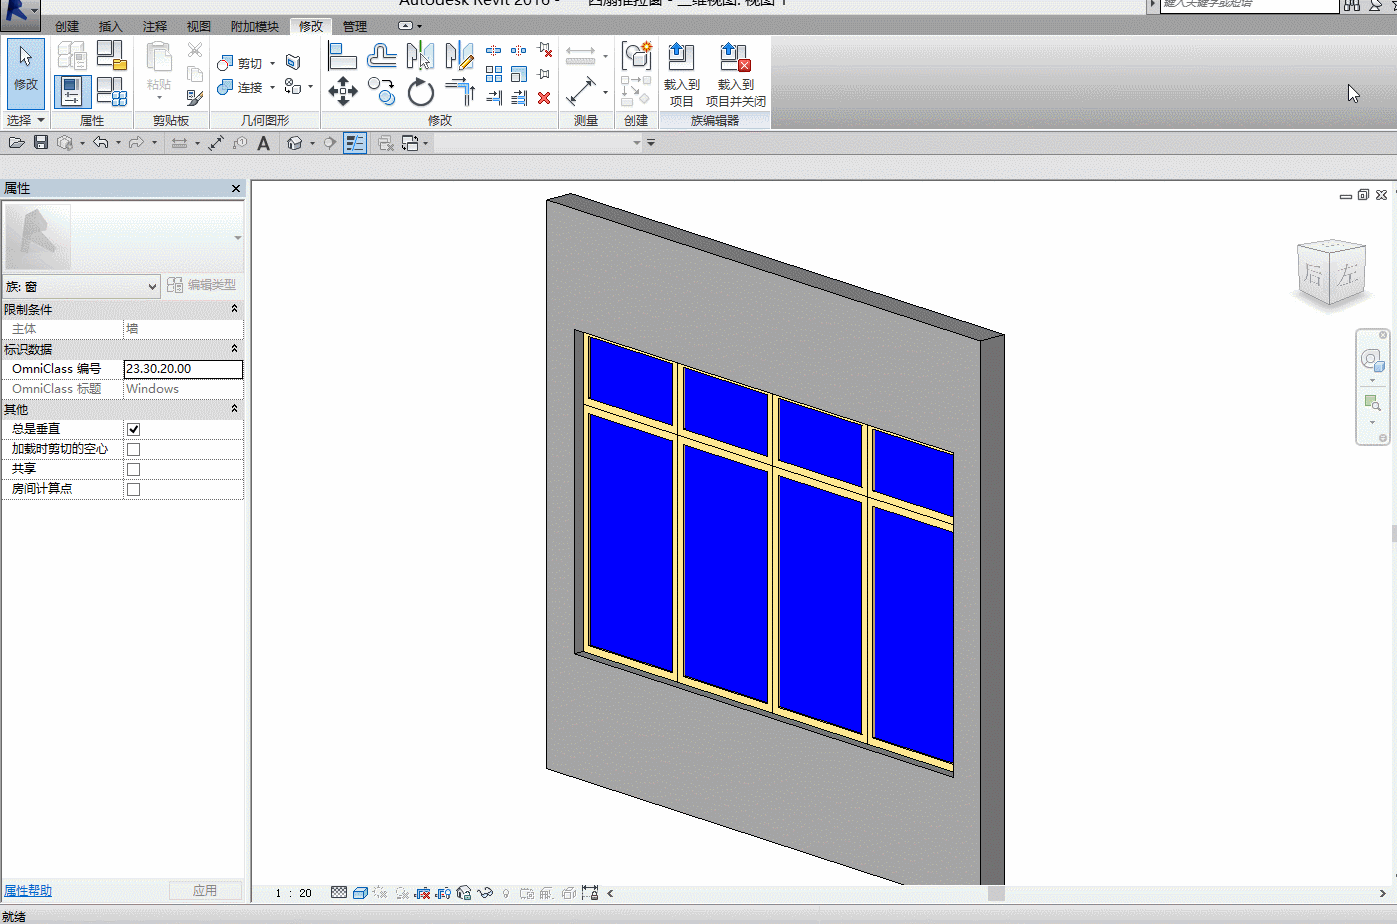Click the 1 : 20 view scale
1397x924 pixels.
294,893
